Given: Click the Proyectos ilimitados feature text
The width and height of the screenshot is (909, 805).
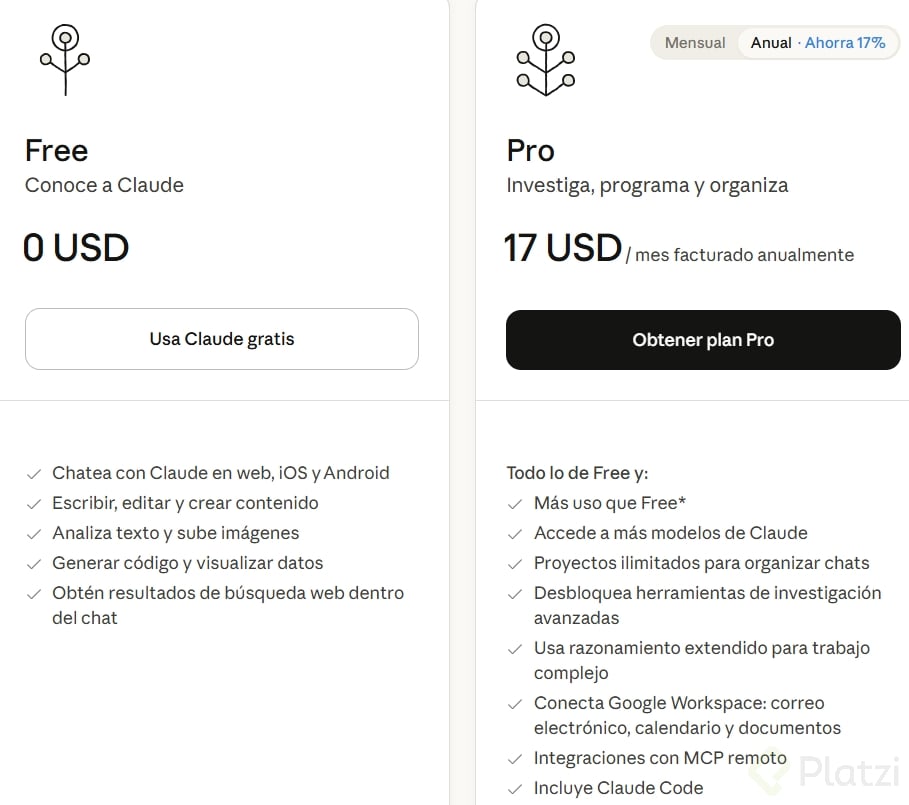Looking at the screenshot, I should [701, 563].
